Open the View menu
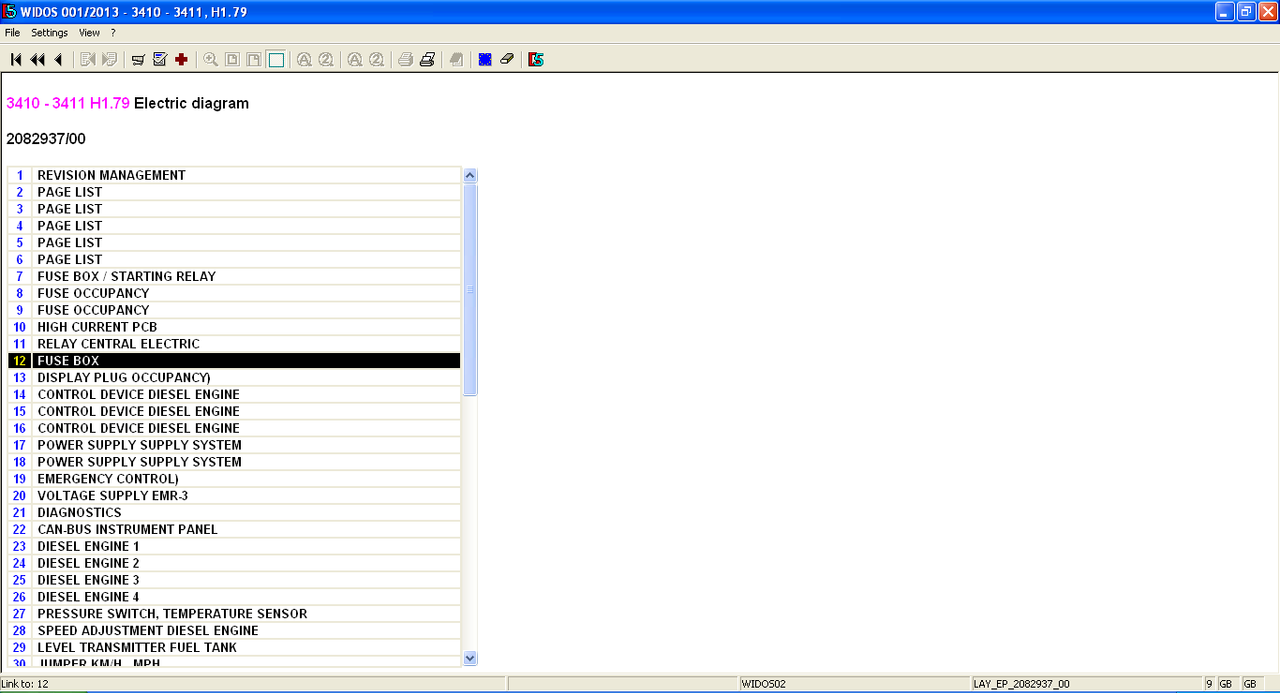Image resolution: width=1280 pixels, height=693 pixels. (89, 33)
